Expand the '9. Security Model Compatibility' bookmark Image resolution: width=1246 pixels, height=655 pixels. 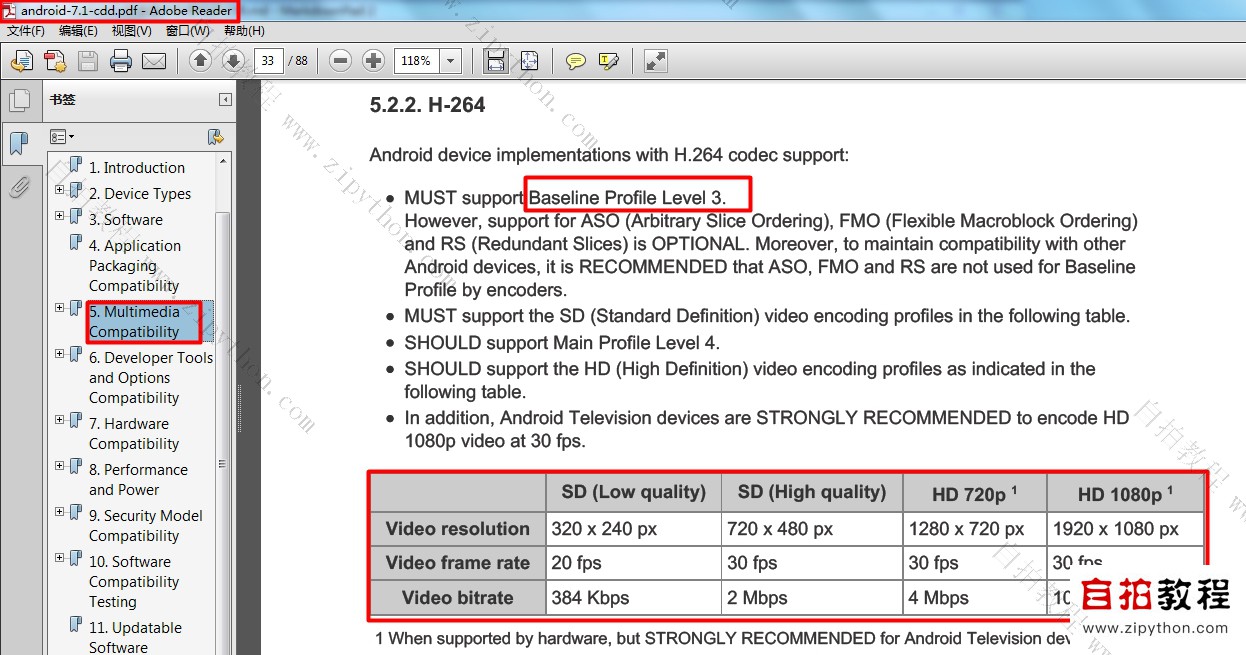point(60,512)
